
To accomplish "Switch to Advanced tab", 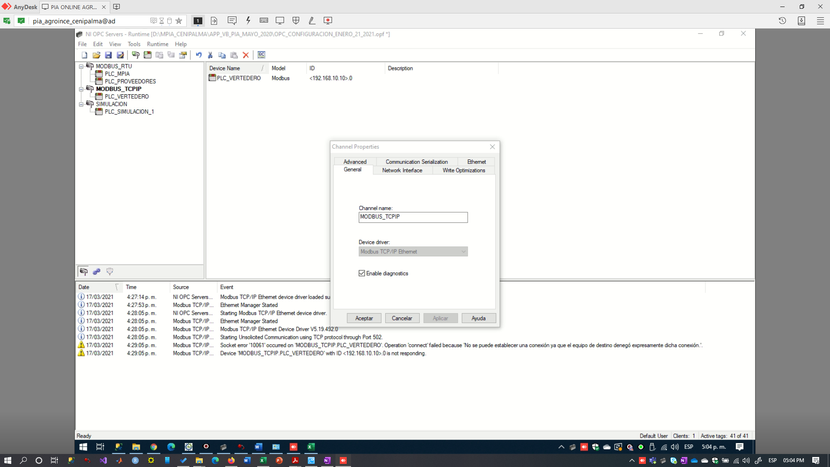I will tap(355, 161).
